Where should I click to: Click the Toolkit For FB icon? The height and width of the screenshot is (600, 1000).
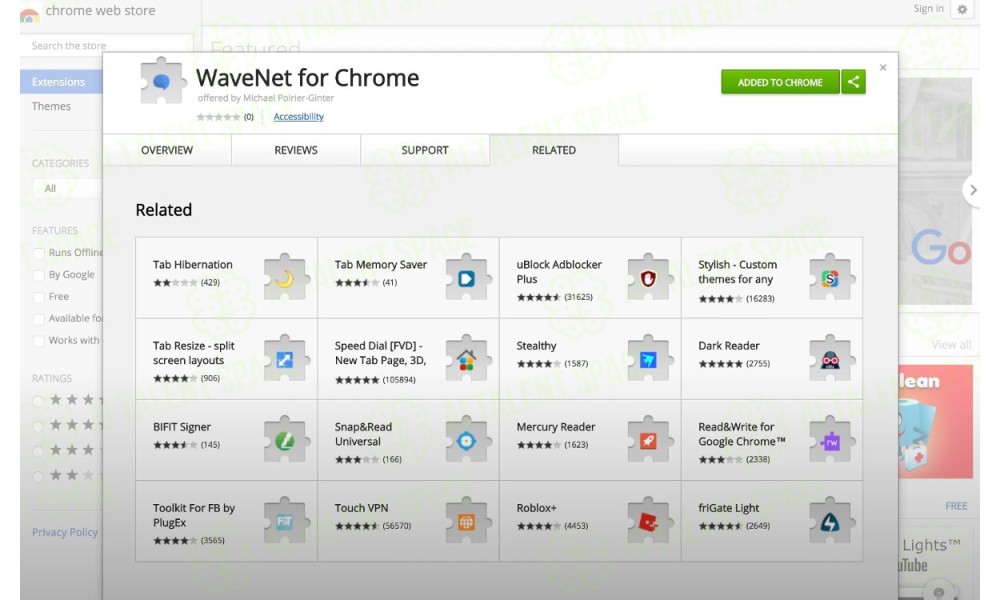(286, 520)
